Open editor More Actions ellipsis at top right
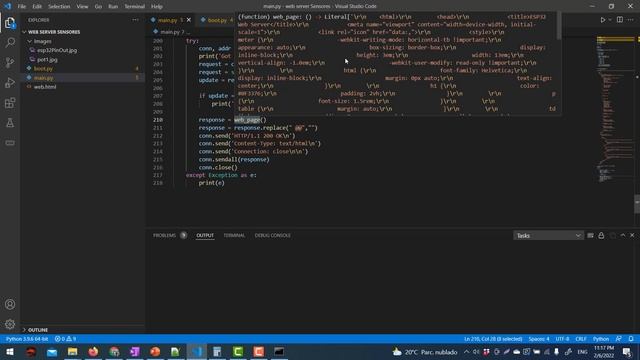 631,20
